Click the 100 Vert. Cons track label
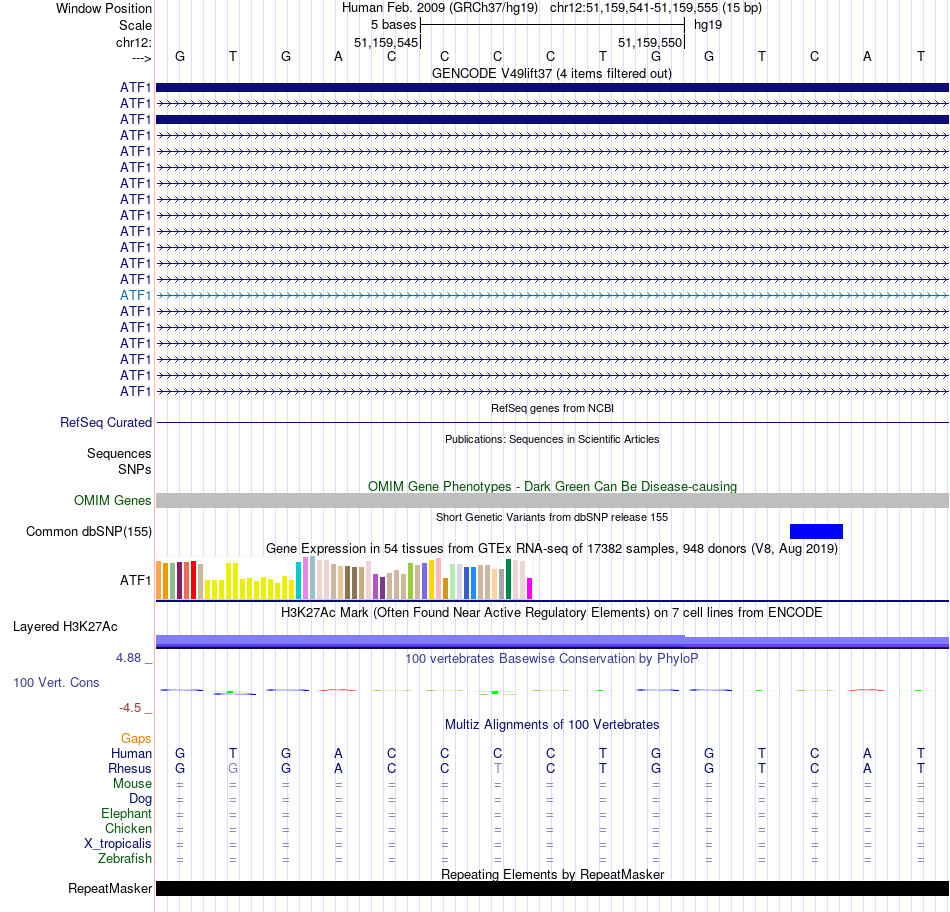 [x=56, y=682]
